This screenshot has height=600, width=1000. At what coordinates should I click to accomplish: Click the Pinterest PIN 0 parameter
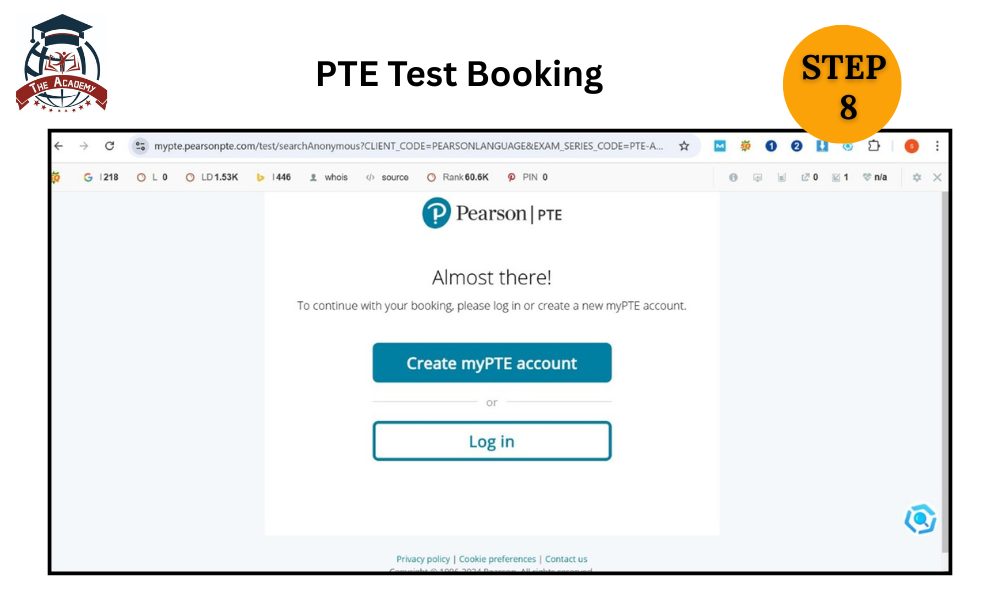[x=528, y=177]
